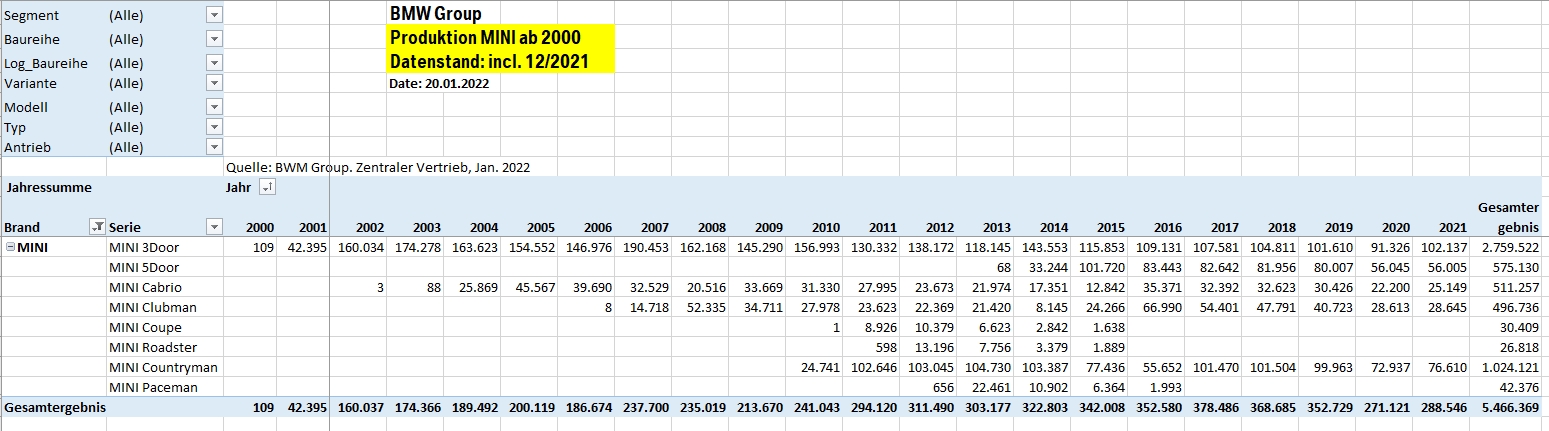
Task: Select the MINI Paceman row label
Action: (x=153, y=387)
